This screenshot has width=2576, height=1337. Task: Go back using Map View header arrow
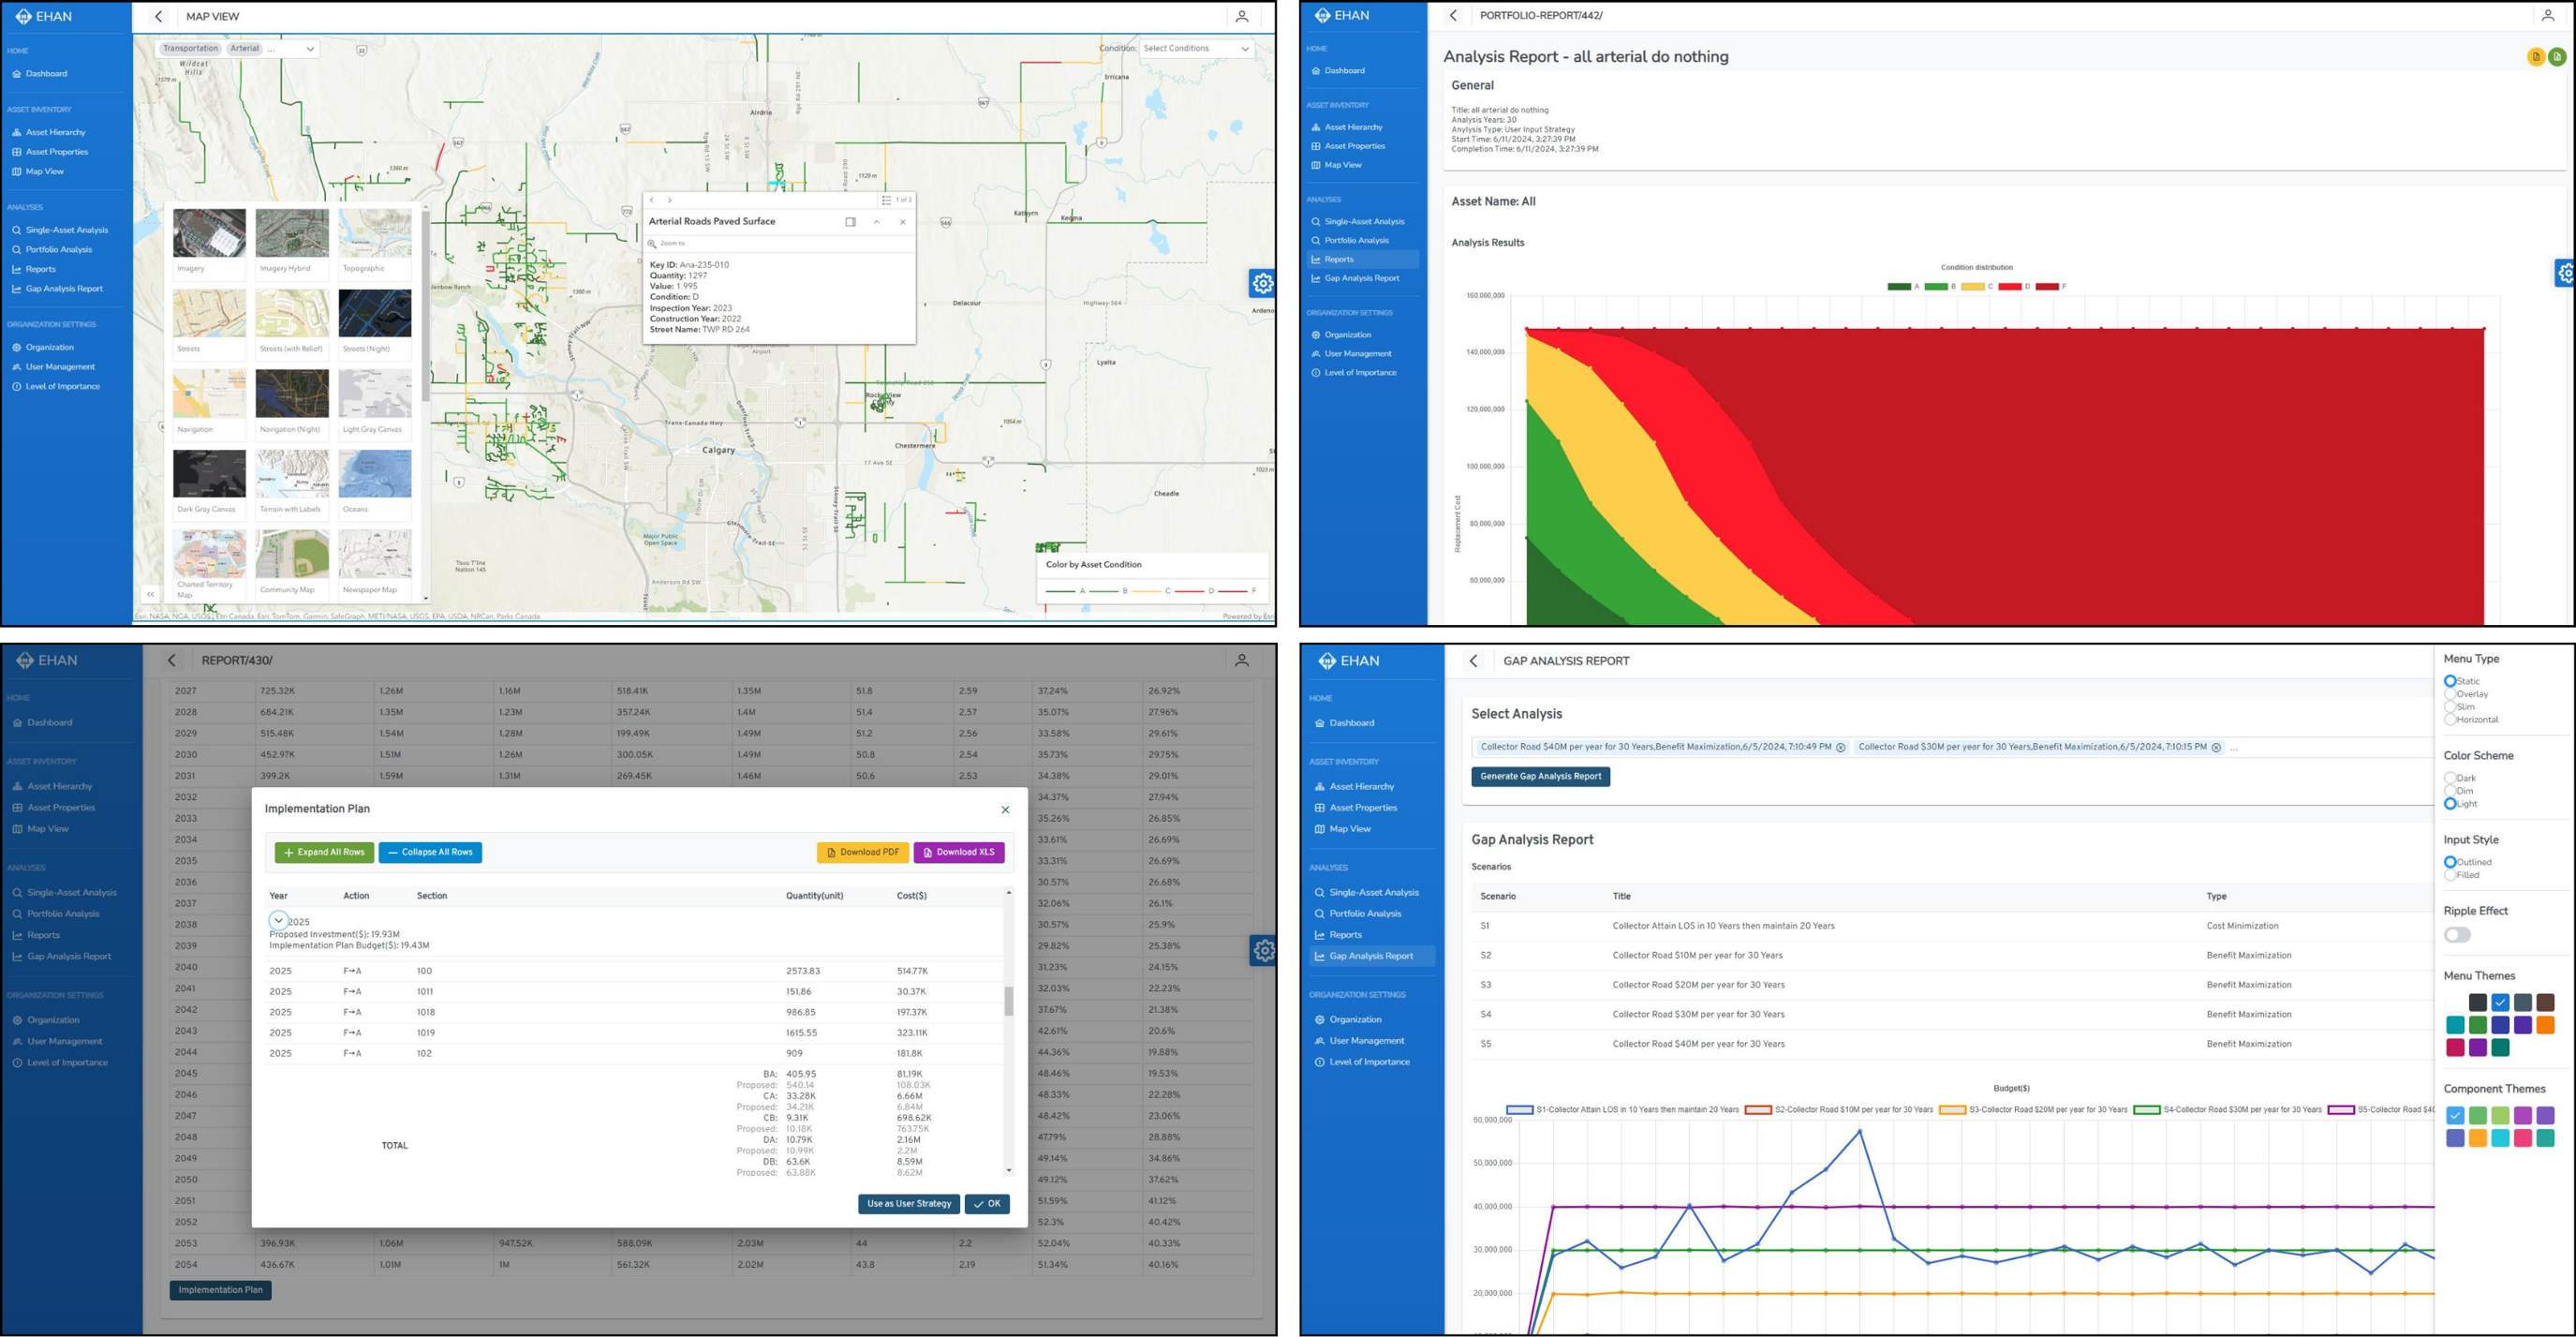click(158, 16)
